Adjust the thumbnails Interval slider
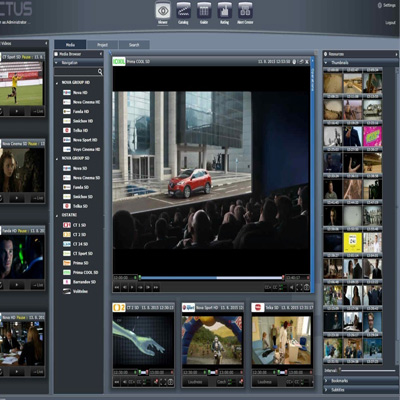400x400 pixels. tap(368, 370)
